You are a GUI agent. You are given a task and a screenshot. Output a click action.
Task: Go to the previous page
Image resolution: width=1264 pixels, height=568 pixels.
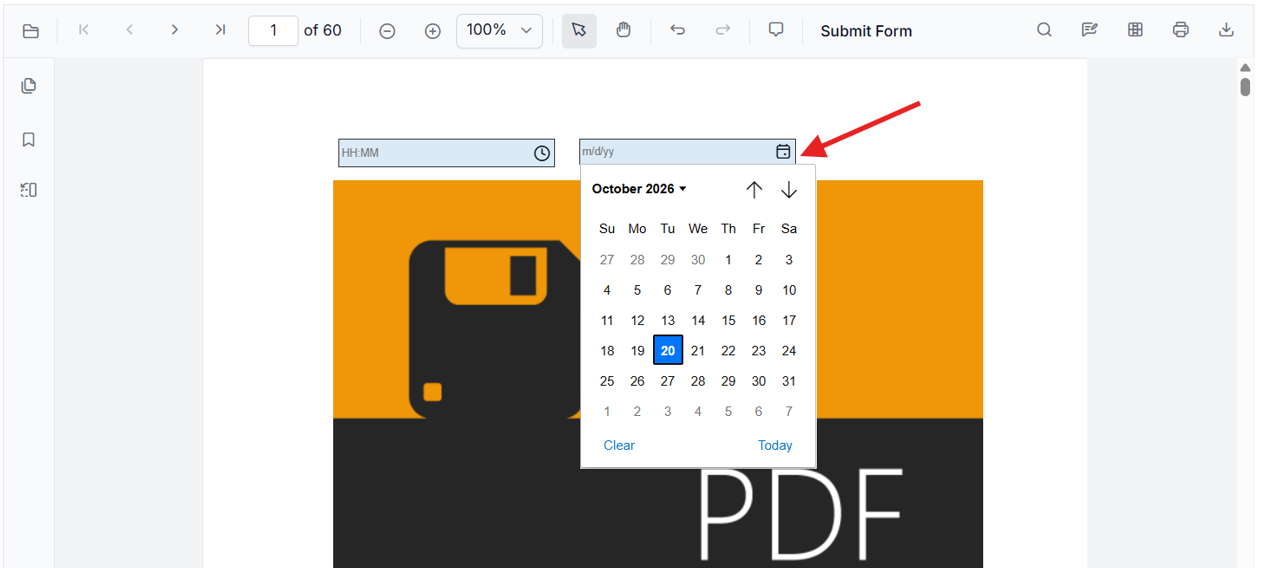(129, 30)
